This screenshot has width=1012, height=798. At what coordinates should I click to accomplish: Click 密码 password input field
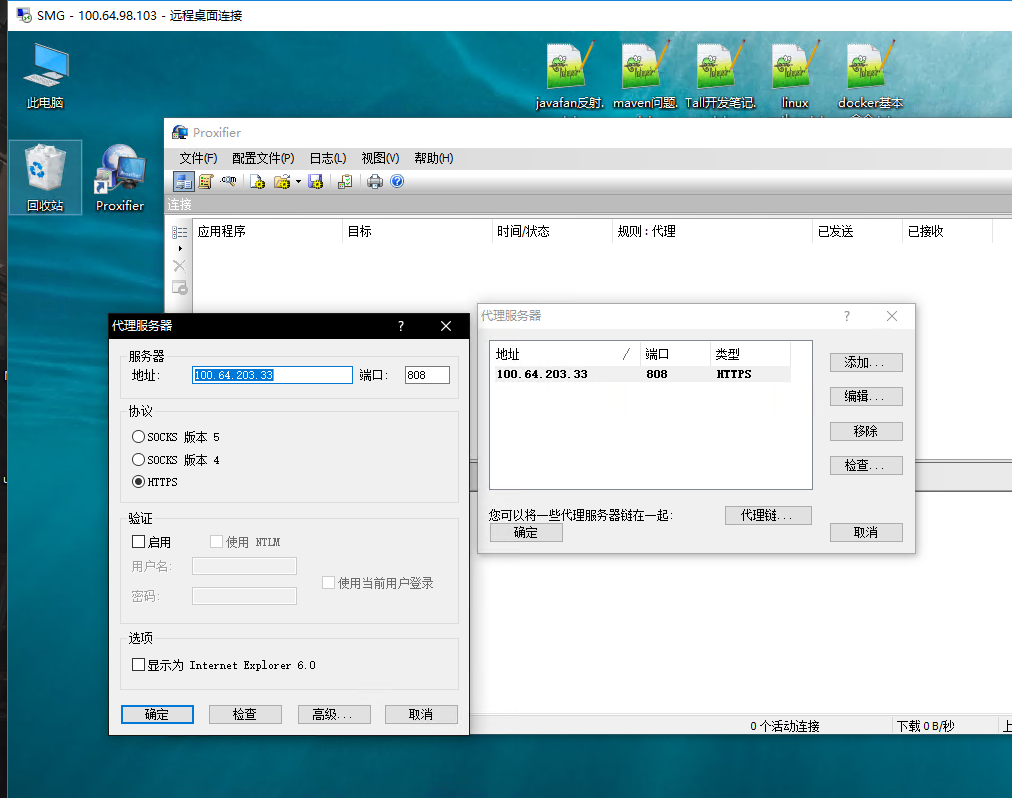(245, 596)
